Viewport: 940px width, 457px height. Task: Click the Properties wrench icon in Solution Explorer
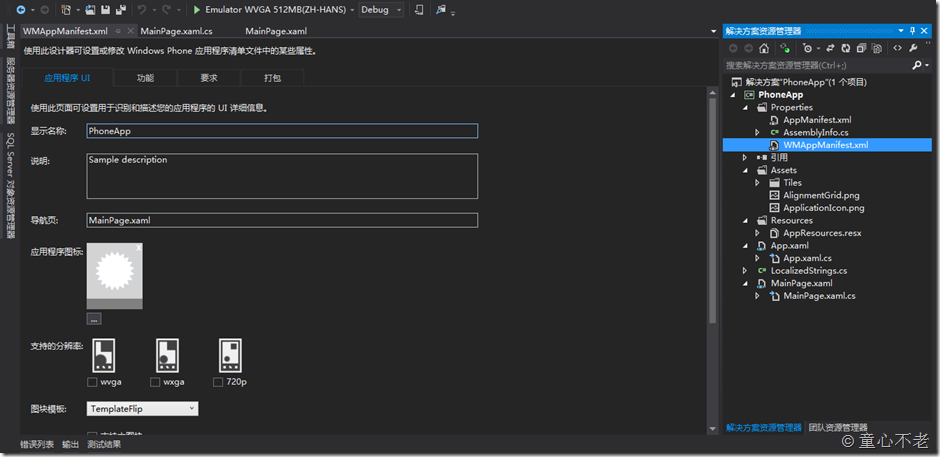coord(914,49)
